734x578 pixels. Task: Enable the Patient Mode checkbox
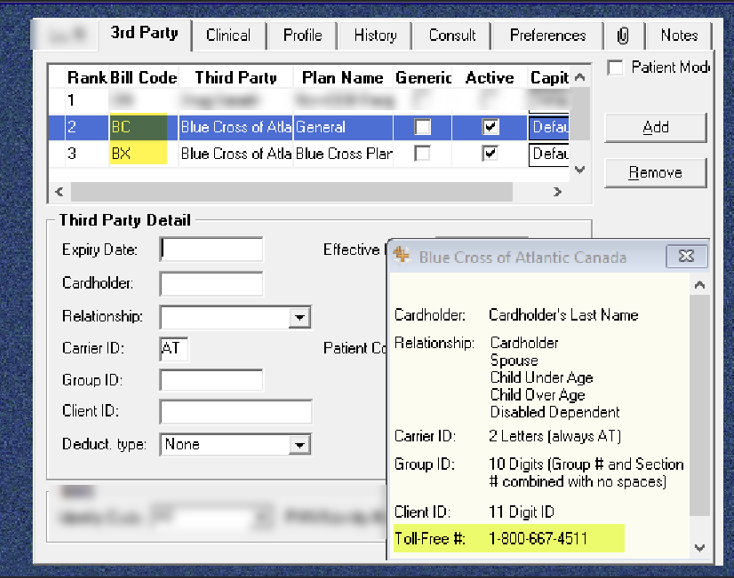point(615,68)
